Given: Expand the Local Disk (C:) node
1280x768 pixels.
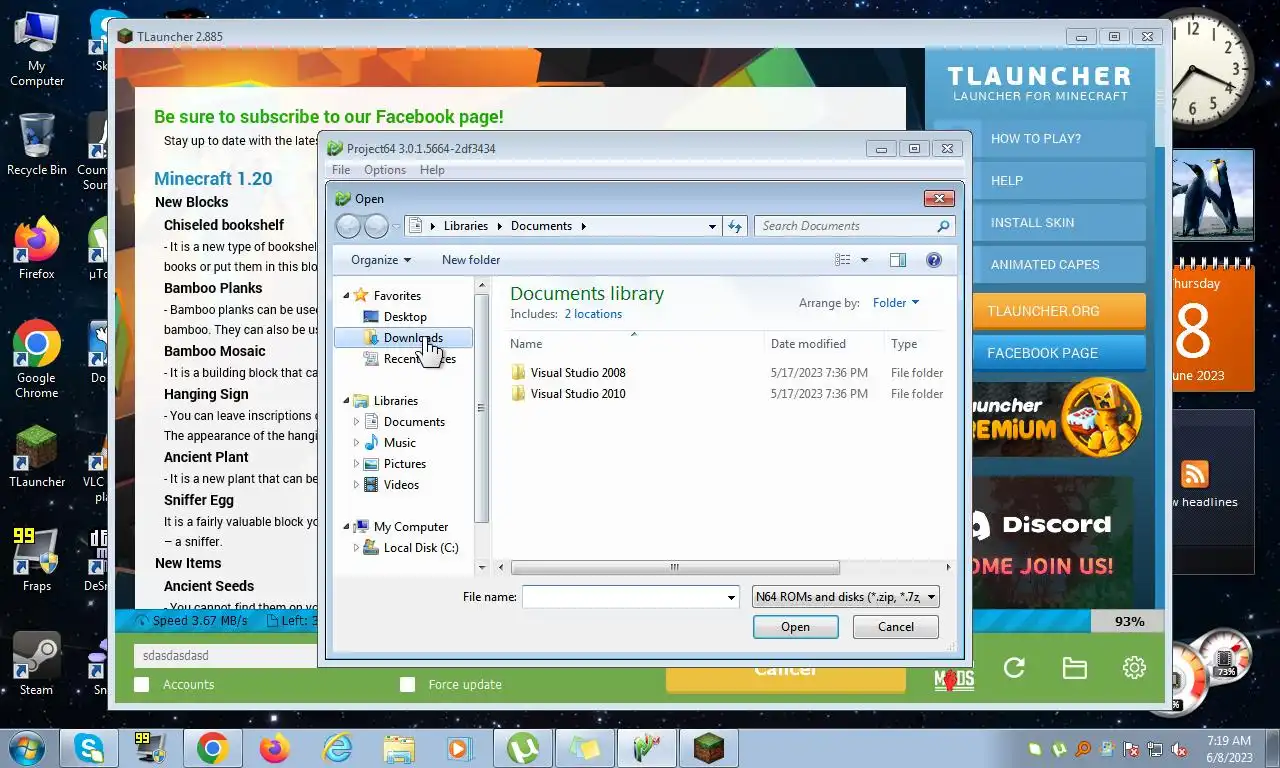Looking at the screenshot, I should tap(356, 548).
